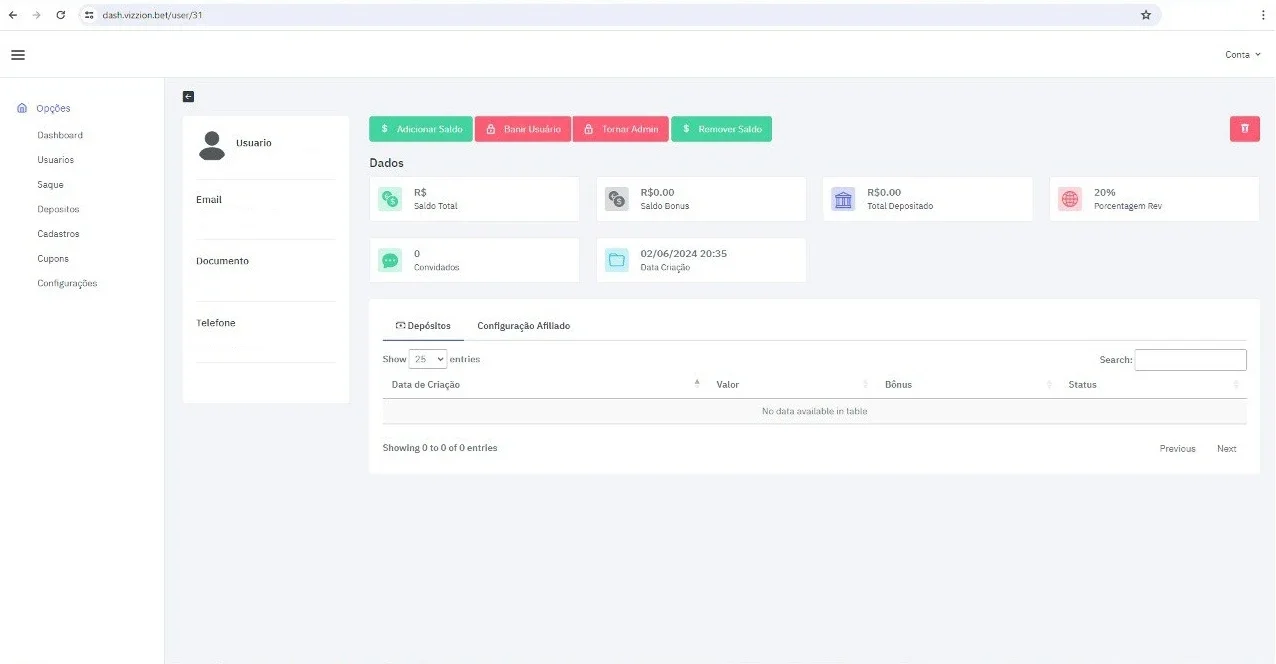
Task: Click the home icon beside Opções
Action: pyautogui.click(x=23, y=108)
